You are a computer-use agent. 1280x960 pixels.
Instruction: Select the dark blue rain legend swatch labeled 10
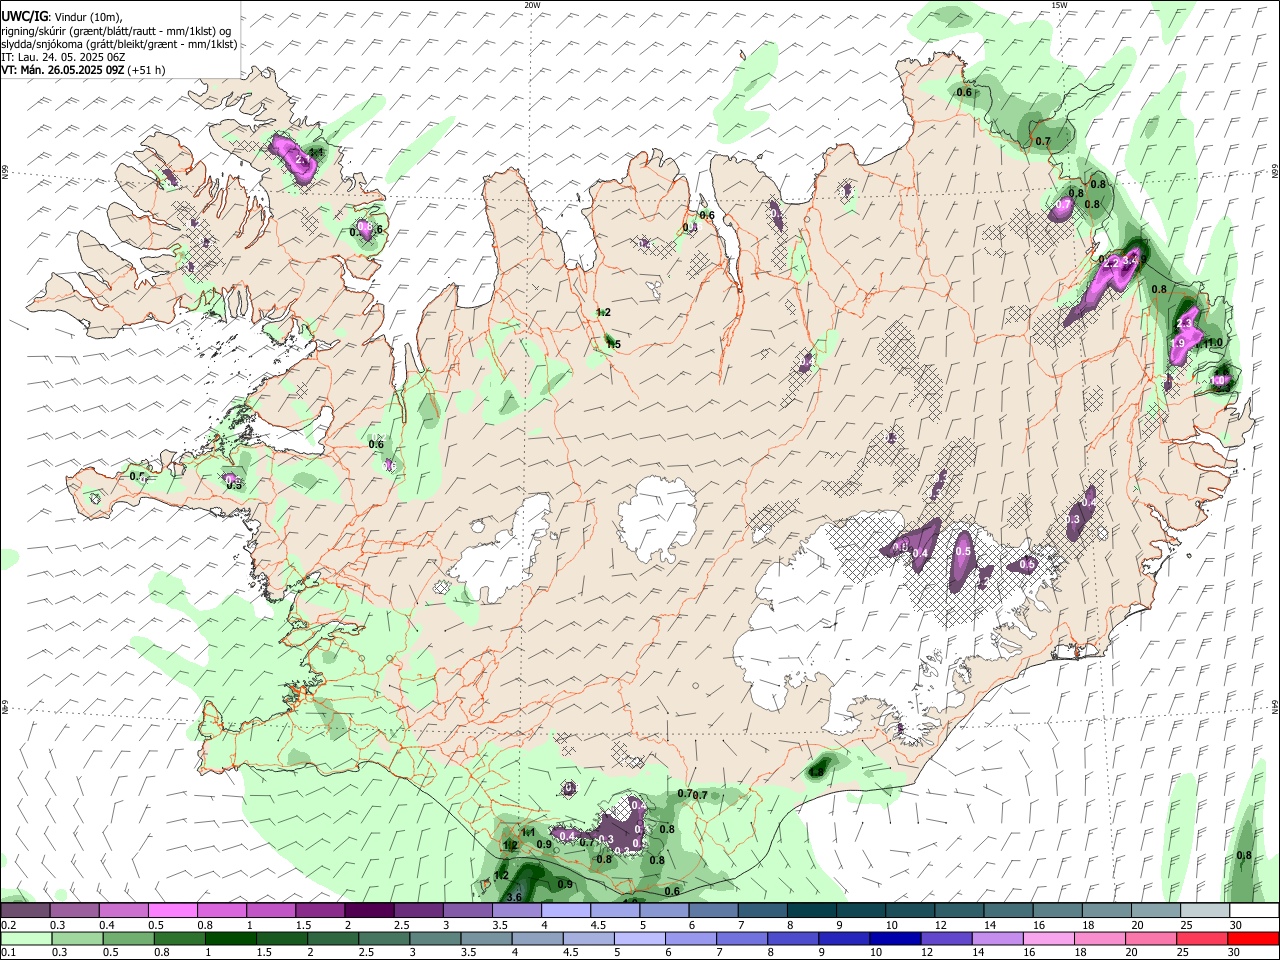tap(894, 939)
